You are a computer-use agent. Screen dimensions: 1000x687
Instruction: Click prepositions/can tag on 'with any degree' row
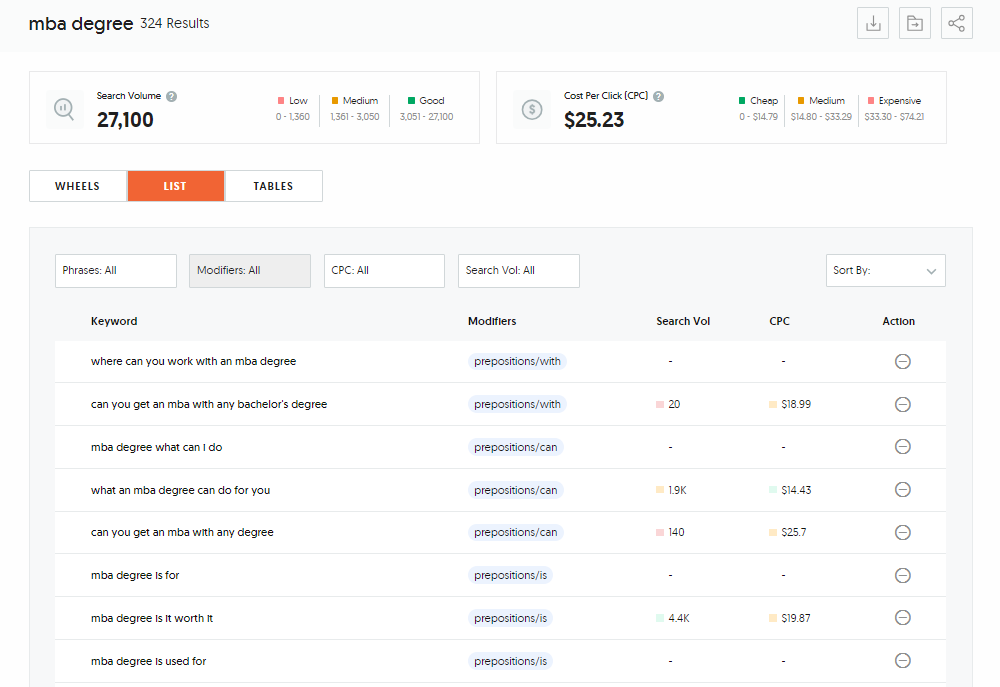tap(515, 532)
